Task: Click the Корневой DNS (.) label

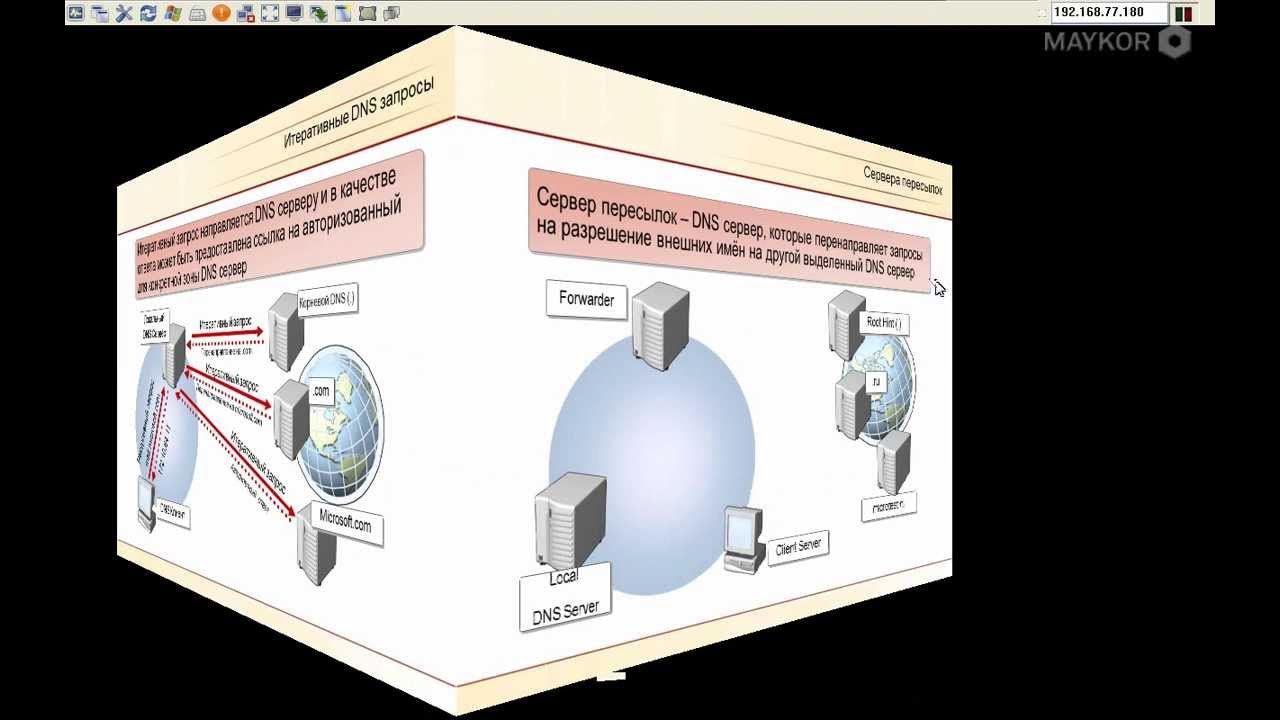Action: 327,301
